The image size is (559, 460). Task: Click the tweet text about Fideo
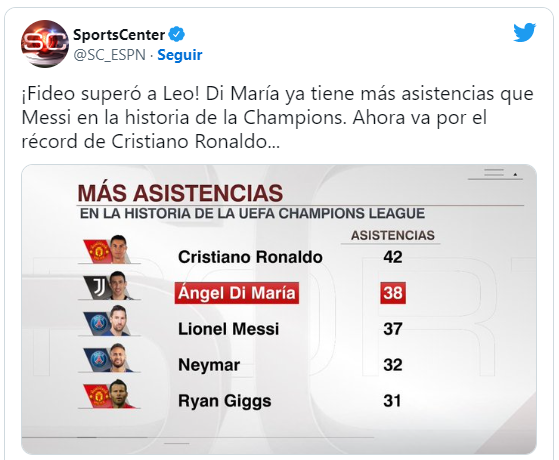[277, 118]
